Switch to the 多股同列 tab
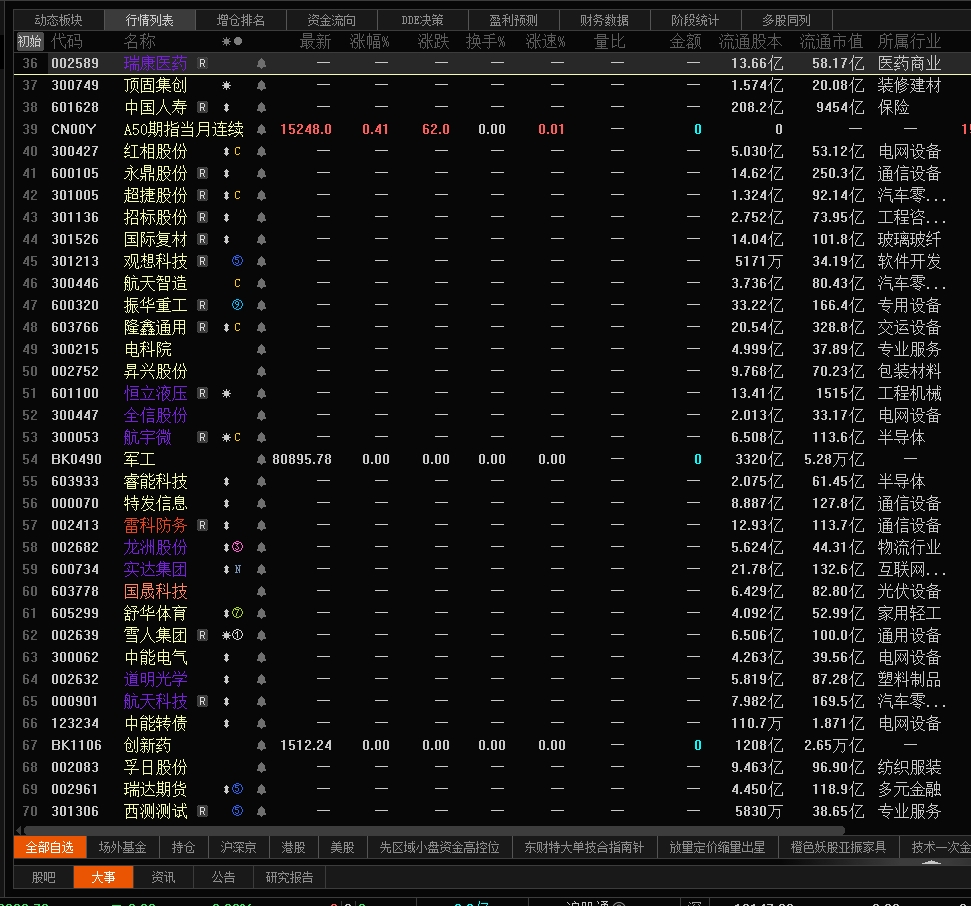This screenshot has width=971, height=906. [x=787, y=20]
